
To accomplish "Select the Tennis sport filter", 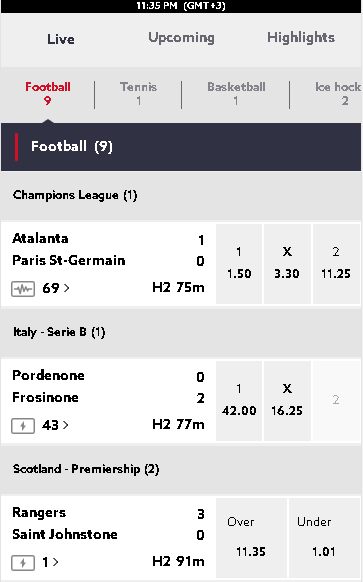I will pos(138,94).
